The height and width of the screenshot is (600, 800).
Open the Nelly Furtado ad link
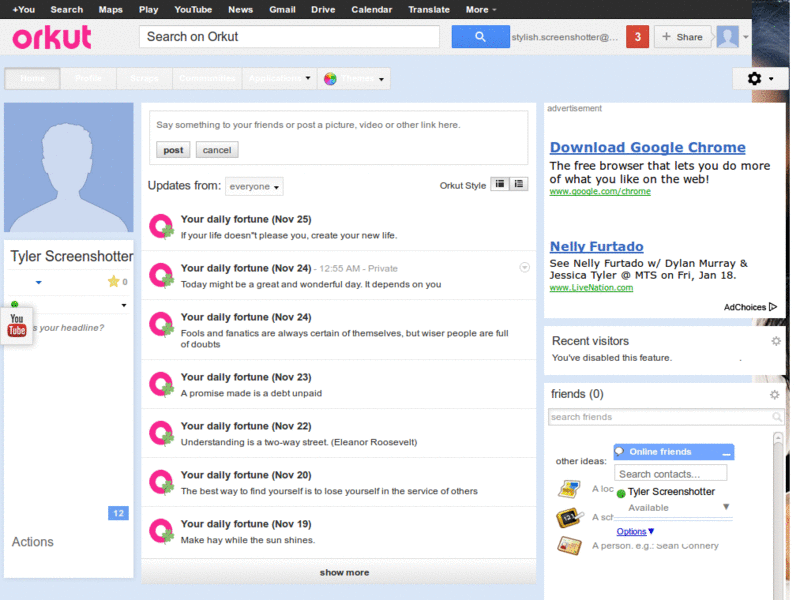pyautogui.click(x=596, y=246)
